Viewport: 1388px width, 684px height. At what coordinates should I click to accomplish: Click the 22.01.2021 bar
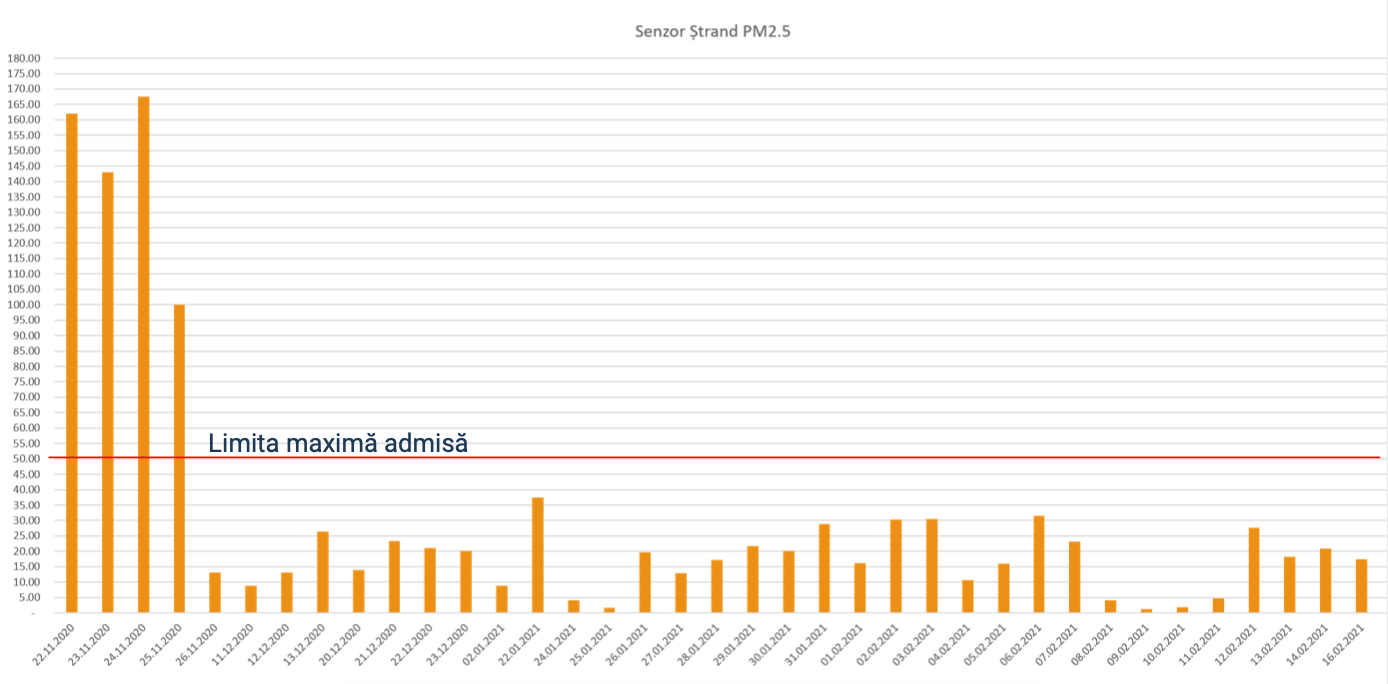pyautogui.click(x=538, y=555)
